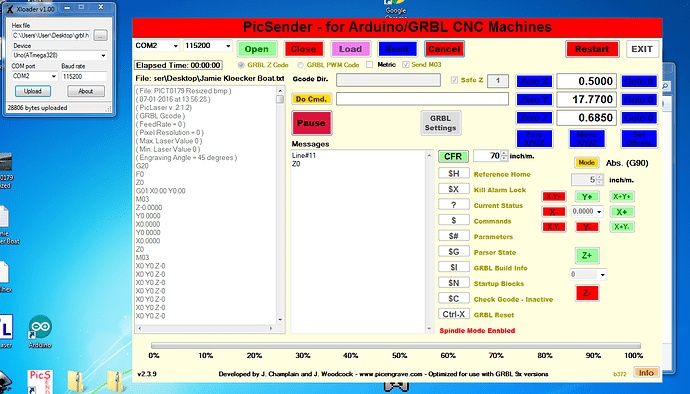This screenshot has height=394, width=690.
Task: Select the GRBL Z Code radio button
Action: click(x=241, y=65)
